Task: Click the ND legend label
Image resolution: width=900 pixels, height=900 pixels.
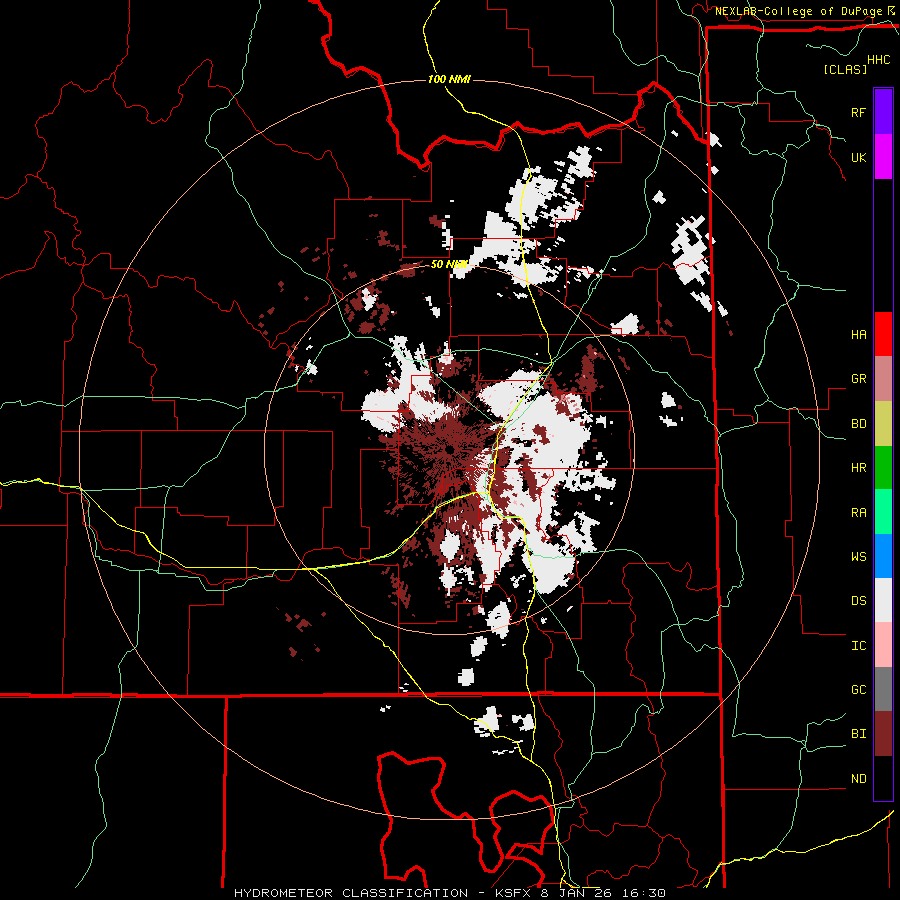Action: (858, 779)
